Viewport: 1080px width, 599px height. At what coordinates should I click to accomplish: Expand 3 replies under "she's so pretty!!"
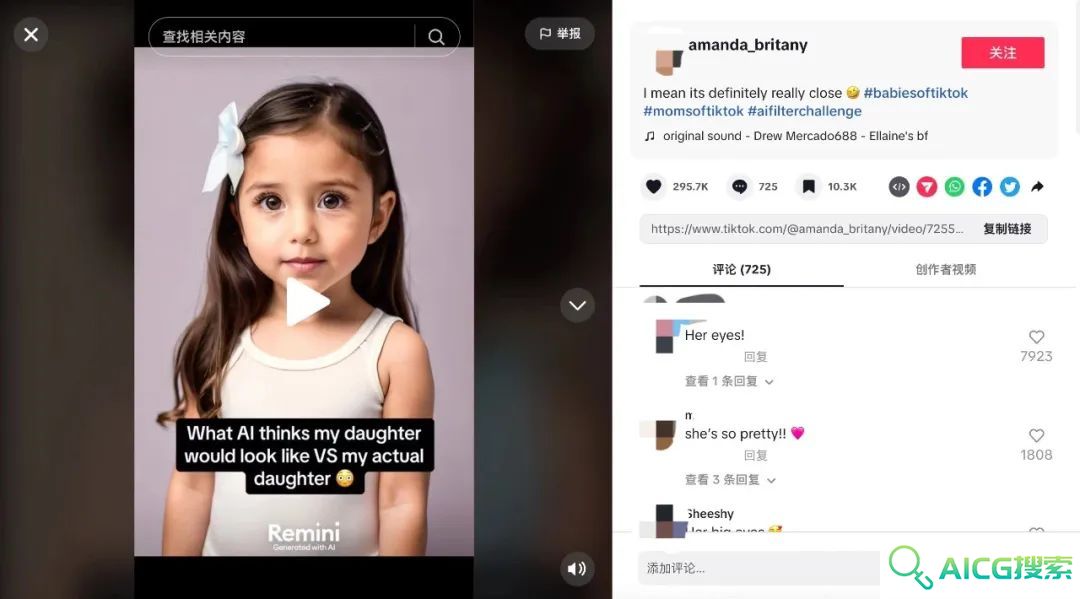730,480
